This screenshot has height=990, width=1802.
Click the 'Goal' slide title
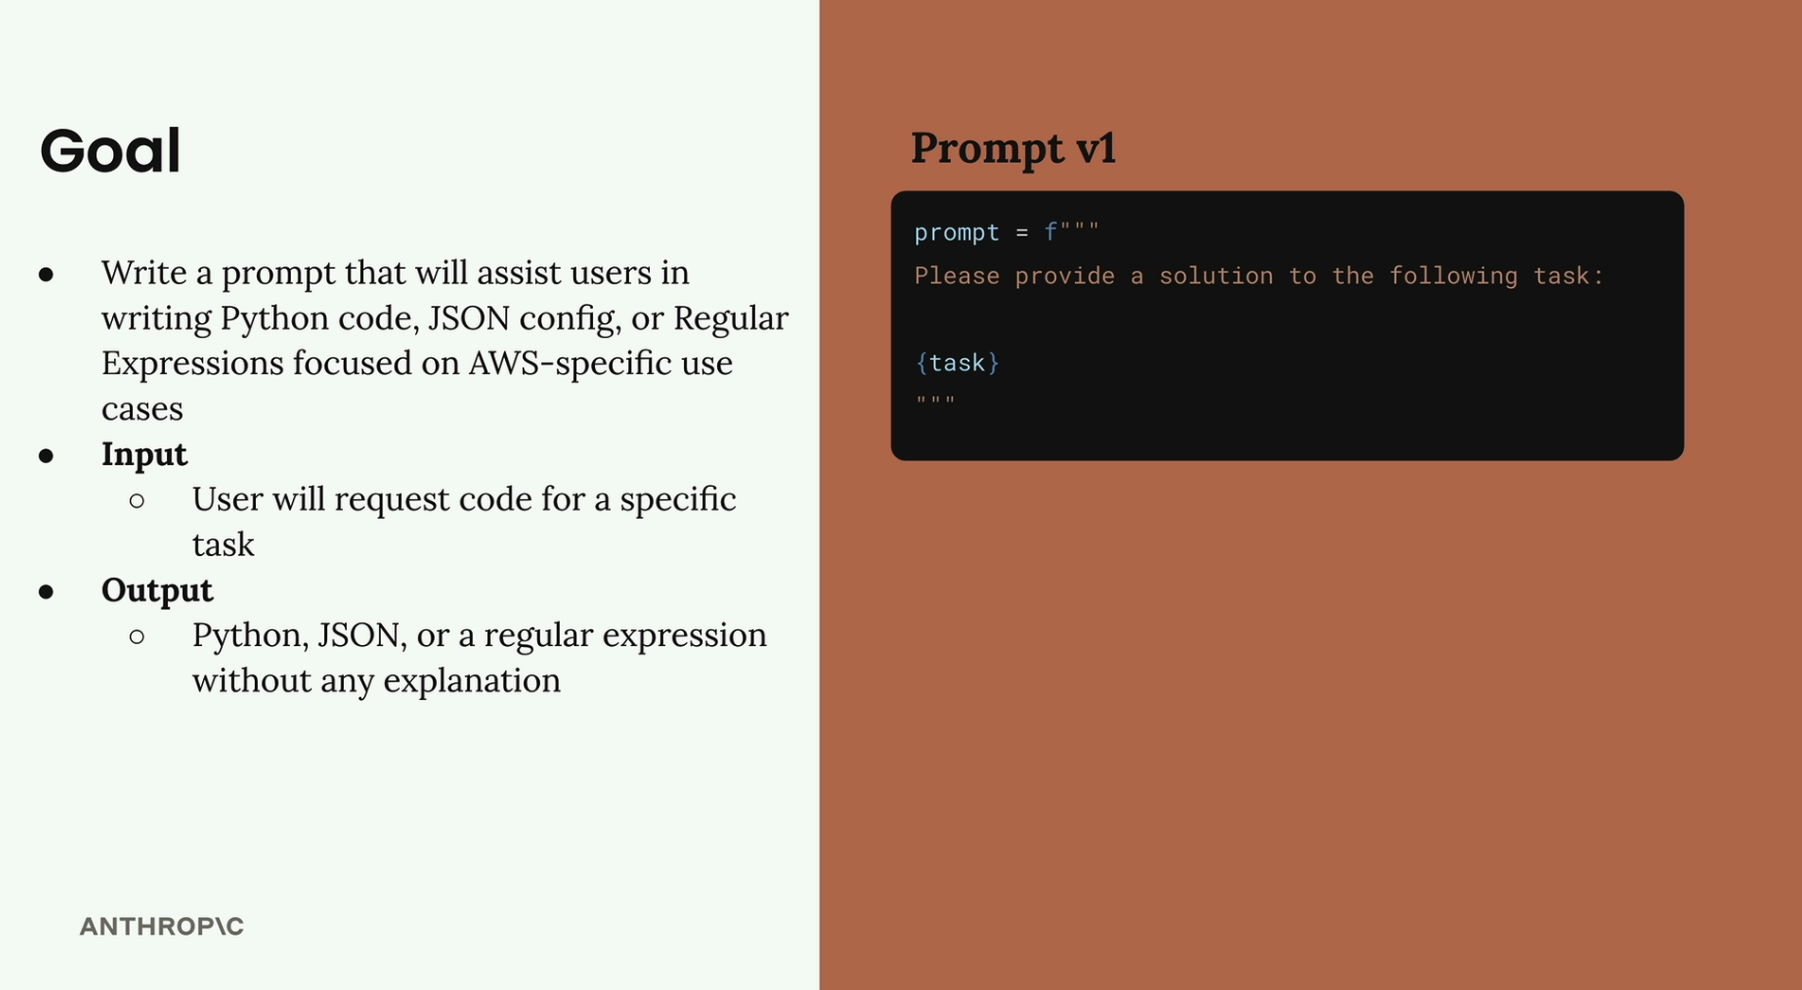(x=110, y=151)
